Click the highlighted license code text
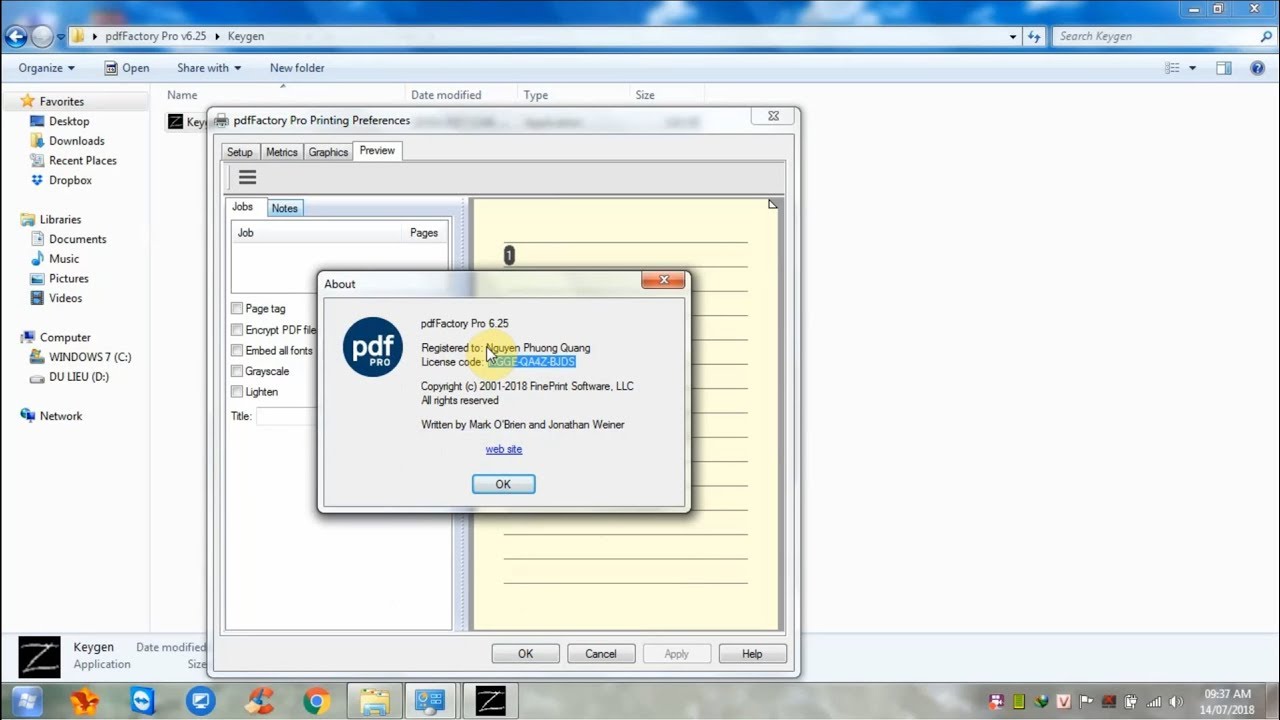Screen dimensions: 1280x720 [531, 362]
